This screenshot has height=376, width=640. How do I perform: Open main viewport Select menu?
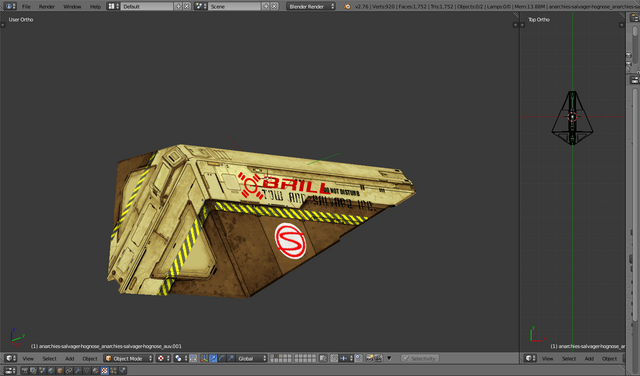tap(49, 359)
